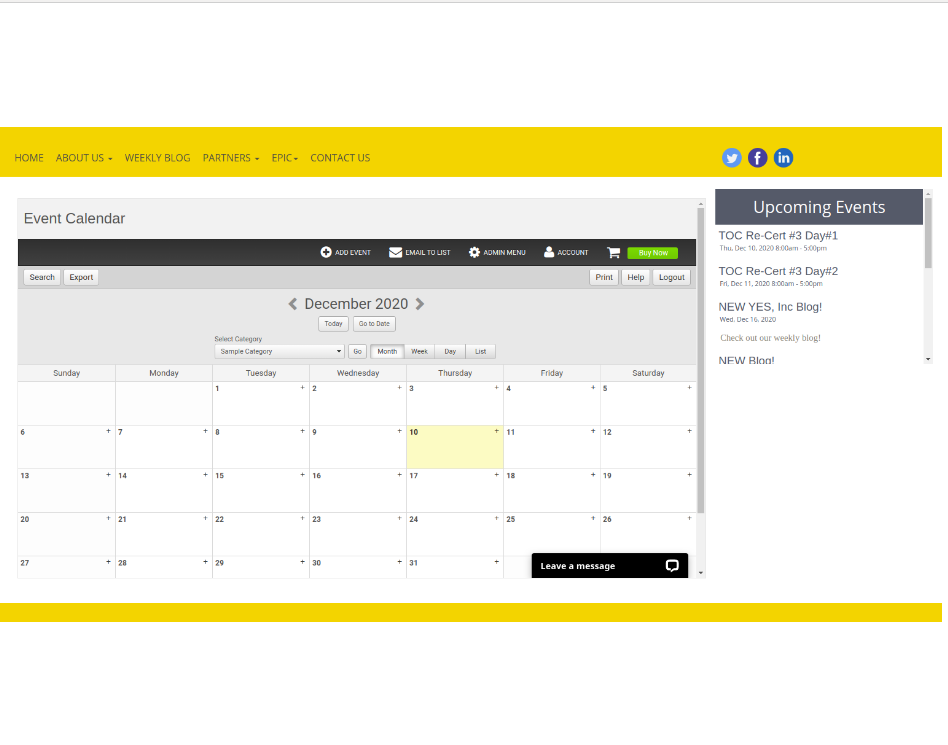The width and height of the screenshot is (948, 745).
Task: Switch to List view
Action: 480,352
